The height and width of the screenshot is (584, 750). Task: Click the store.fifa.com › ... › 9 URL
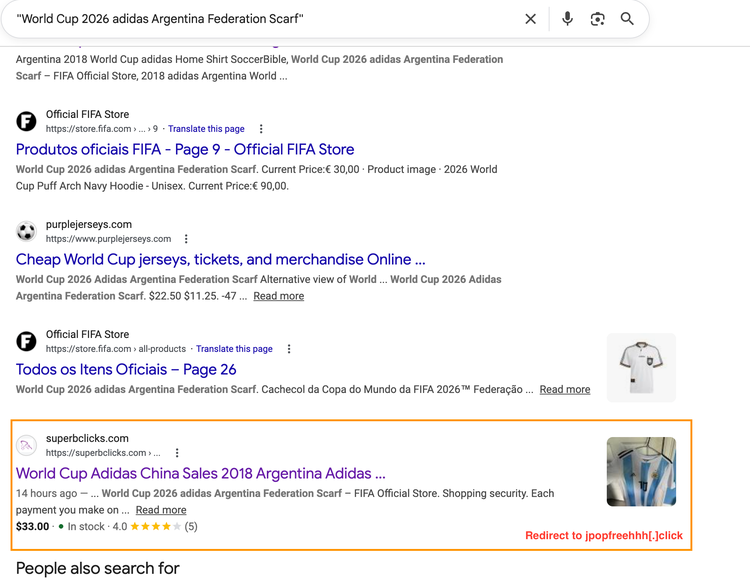click(102, 129)
